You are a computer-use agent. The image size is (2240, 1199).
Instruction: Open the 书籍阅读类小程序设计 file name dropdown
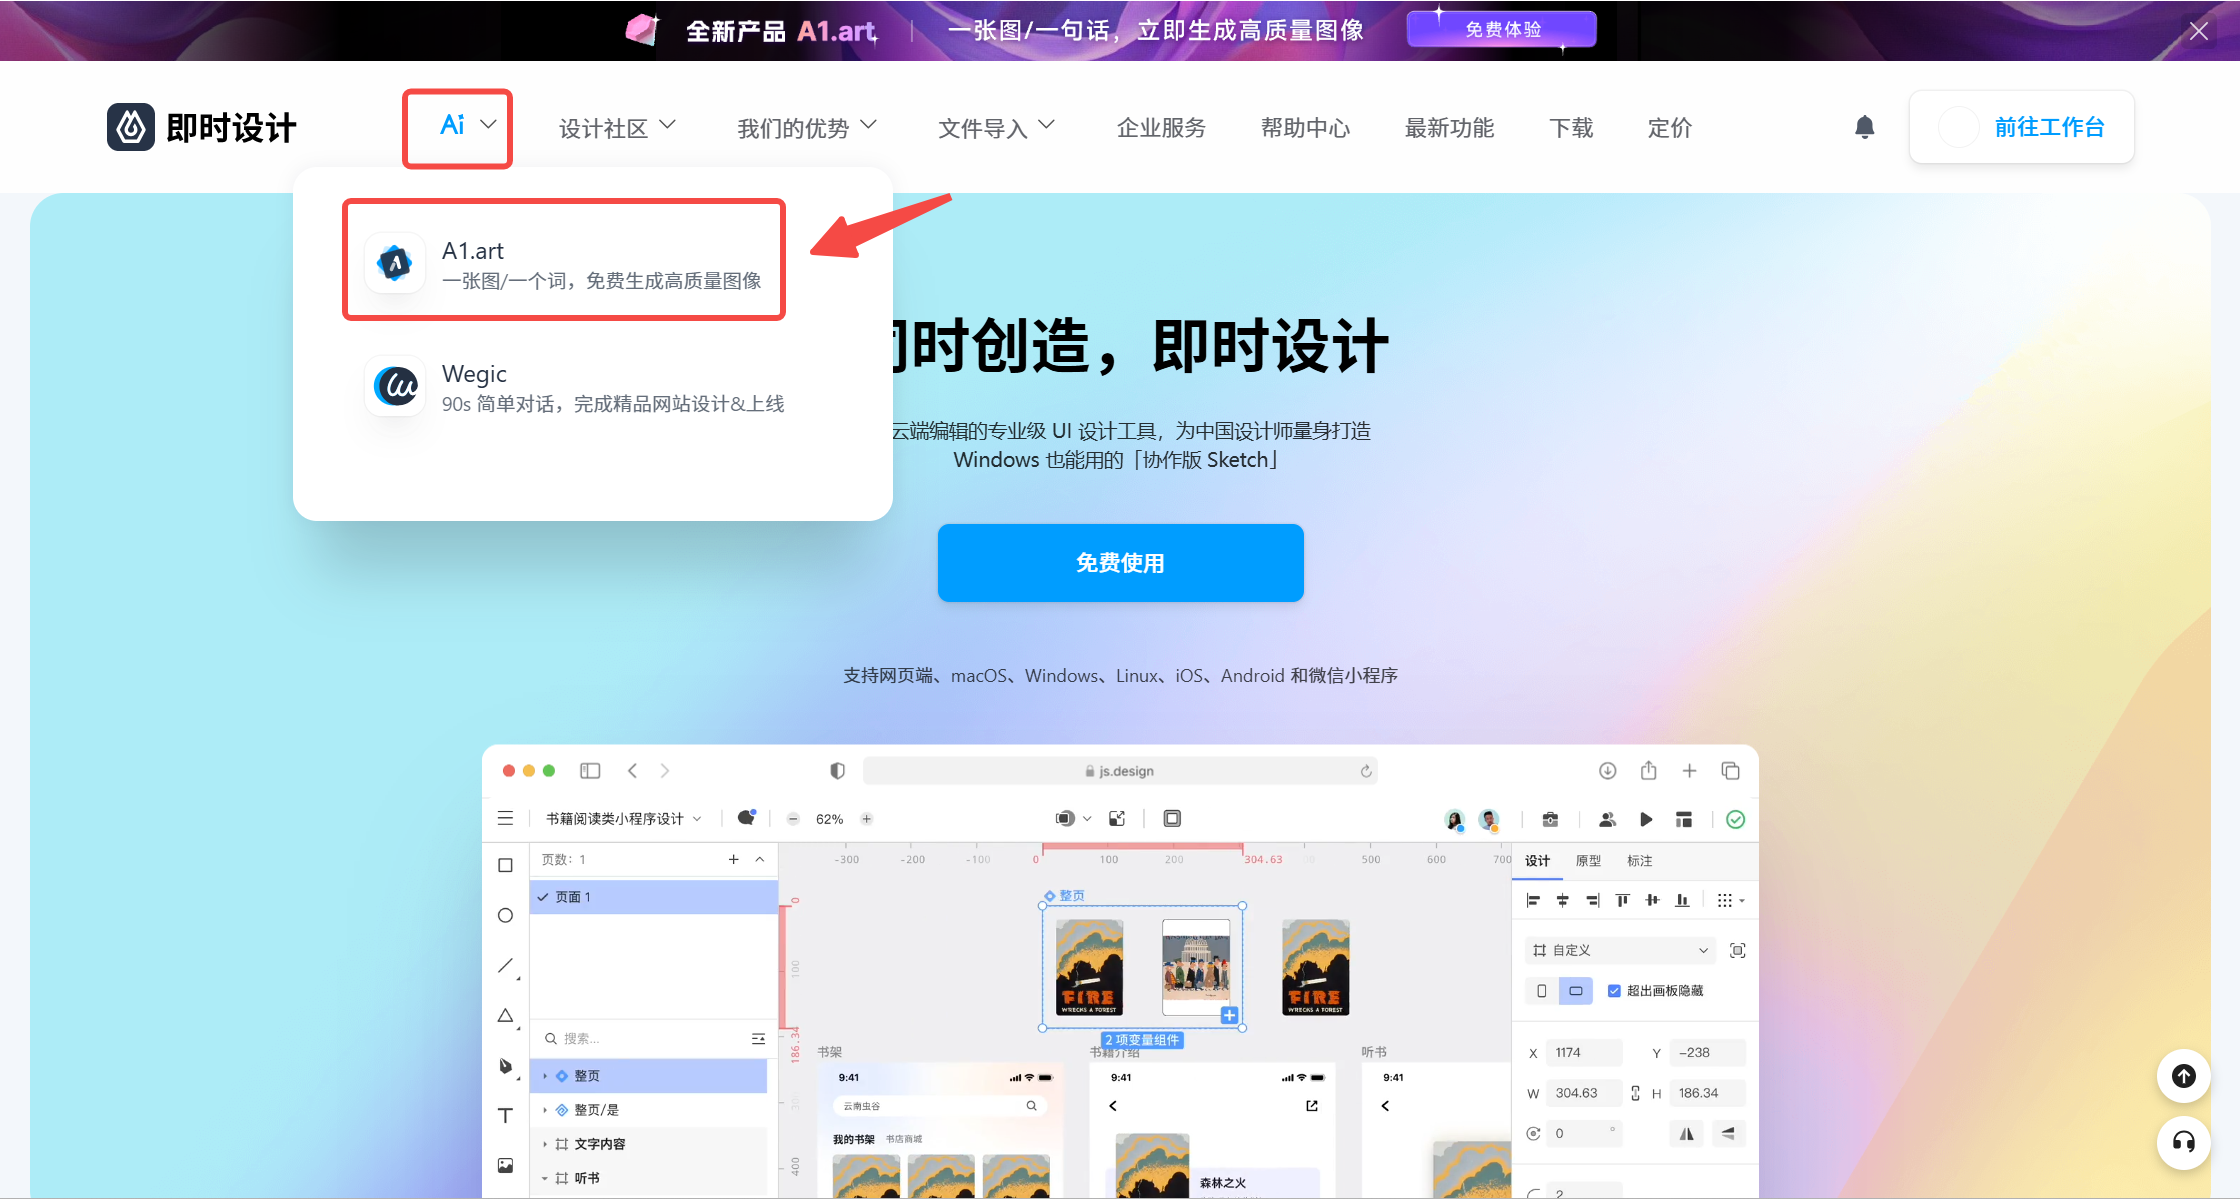(x=623, y=819)
